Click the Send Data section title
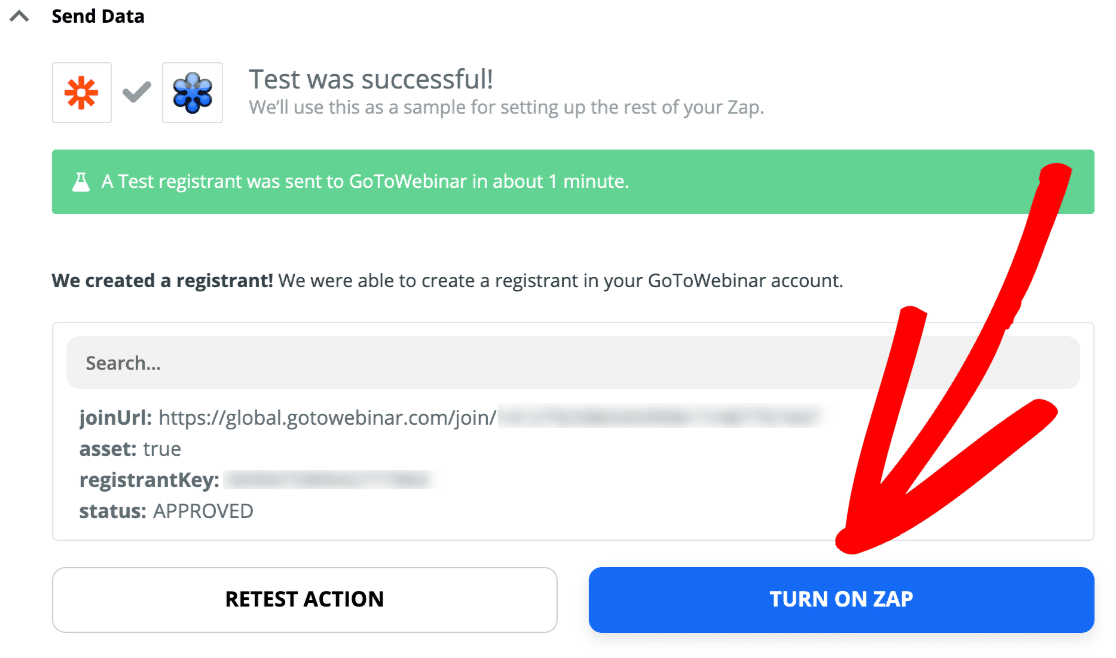 pyautogui.click(x=98, y=17)
